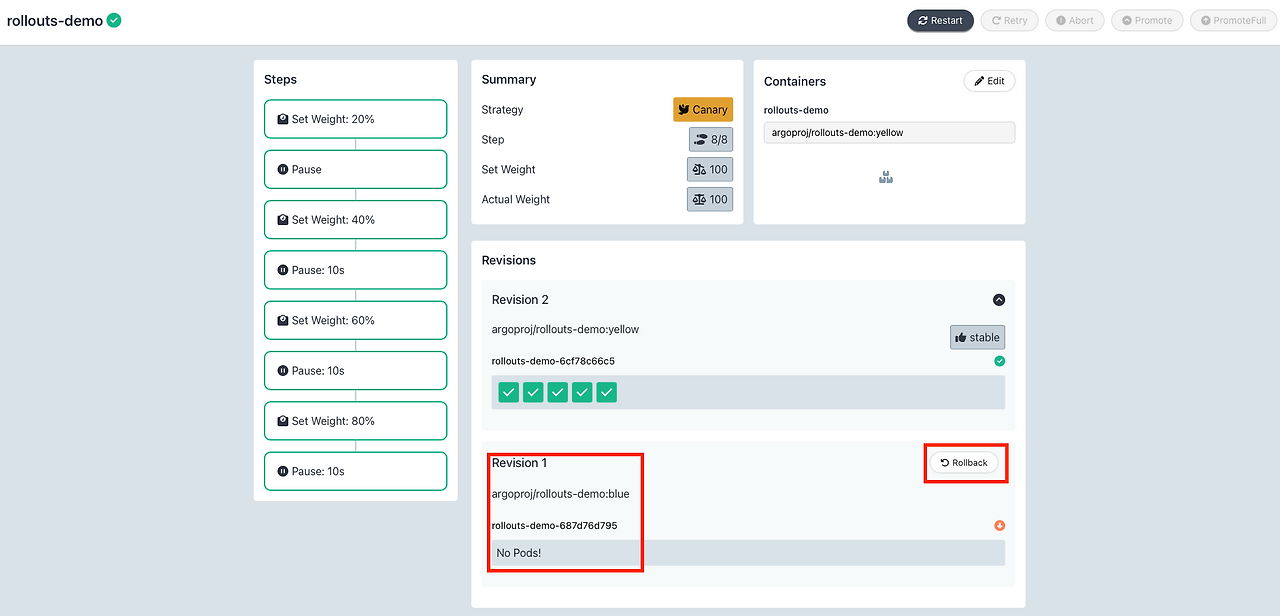
Task: Select the Set Weight: 60% step
Action: (355, 320)
